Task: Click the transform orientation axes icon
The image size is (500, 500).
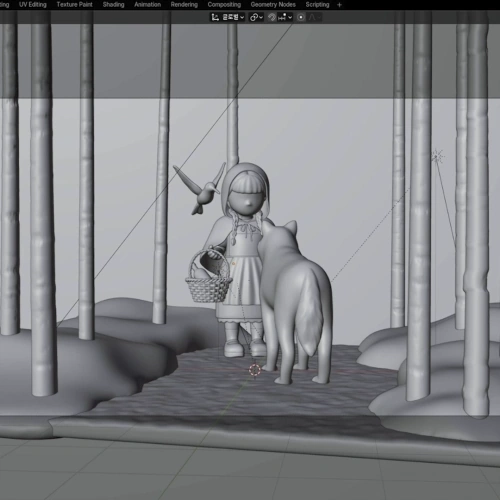Action: [x=215, y=17]
